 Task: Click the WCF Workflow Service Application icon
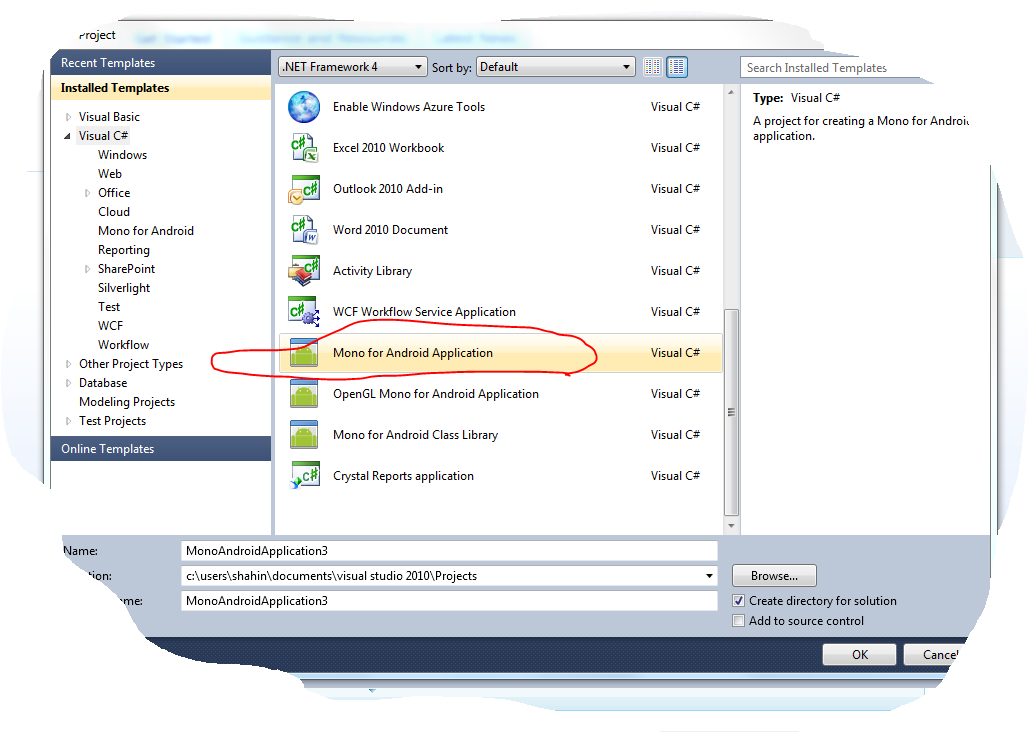304,312
